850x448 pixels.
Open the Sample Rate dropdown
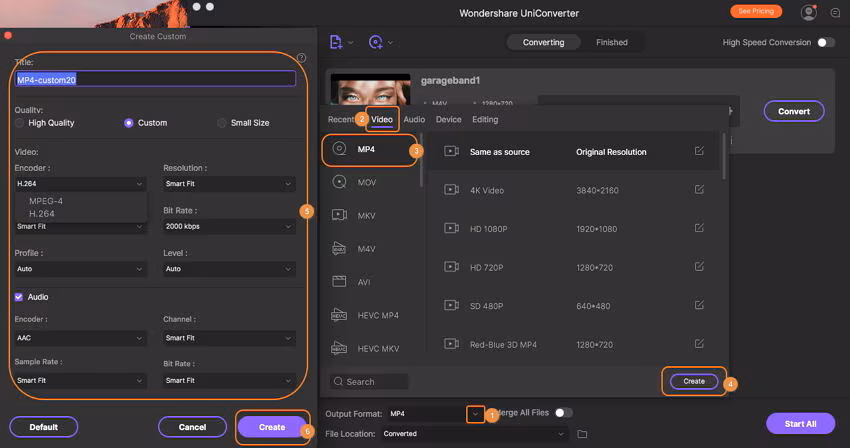point(80,381)
